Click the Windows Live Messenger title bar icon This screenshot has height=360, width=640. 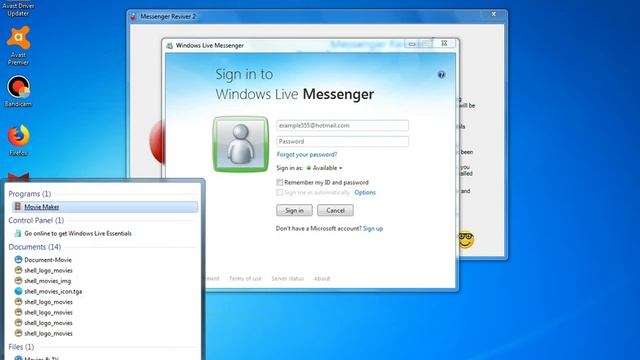click(169, 46)
